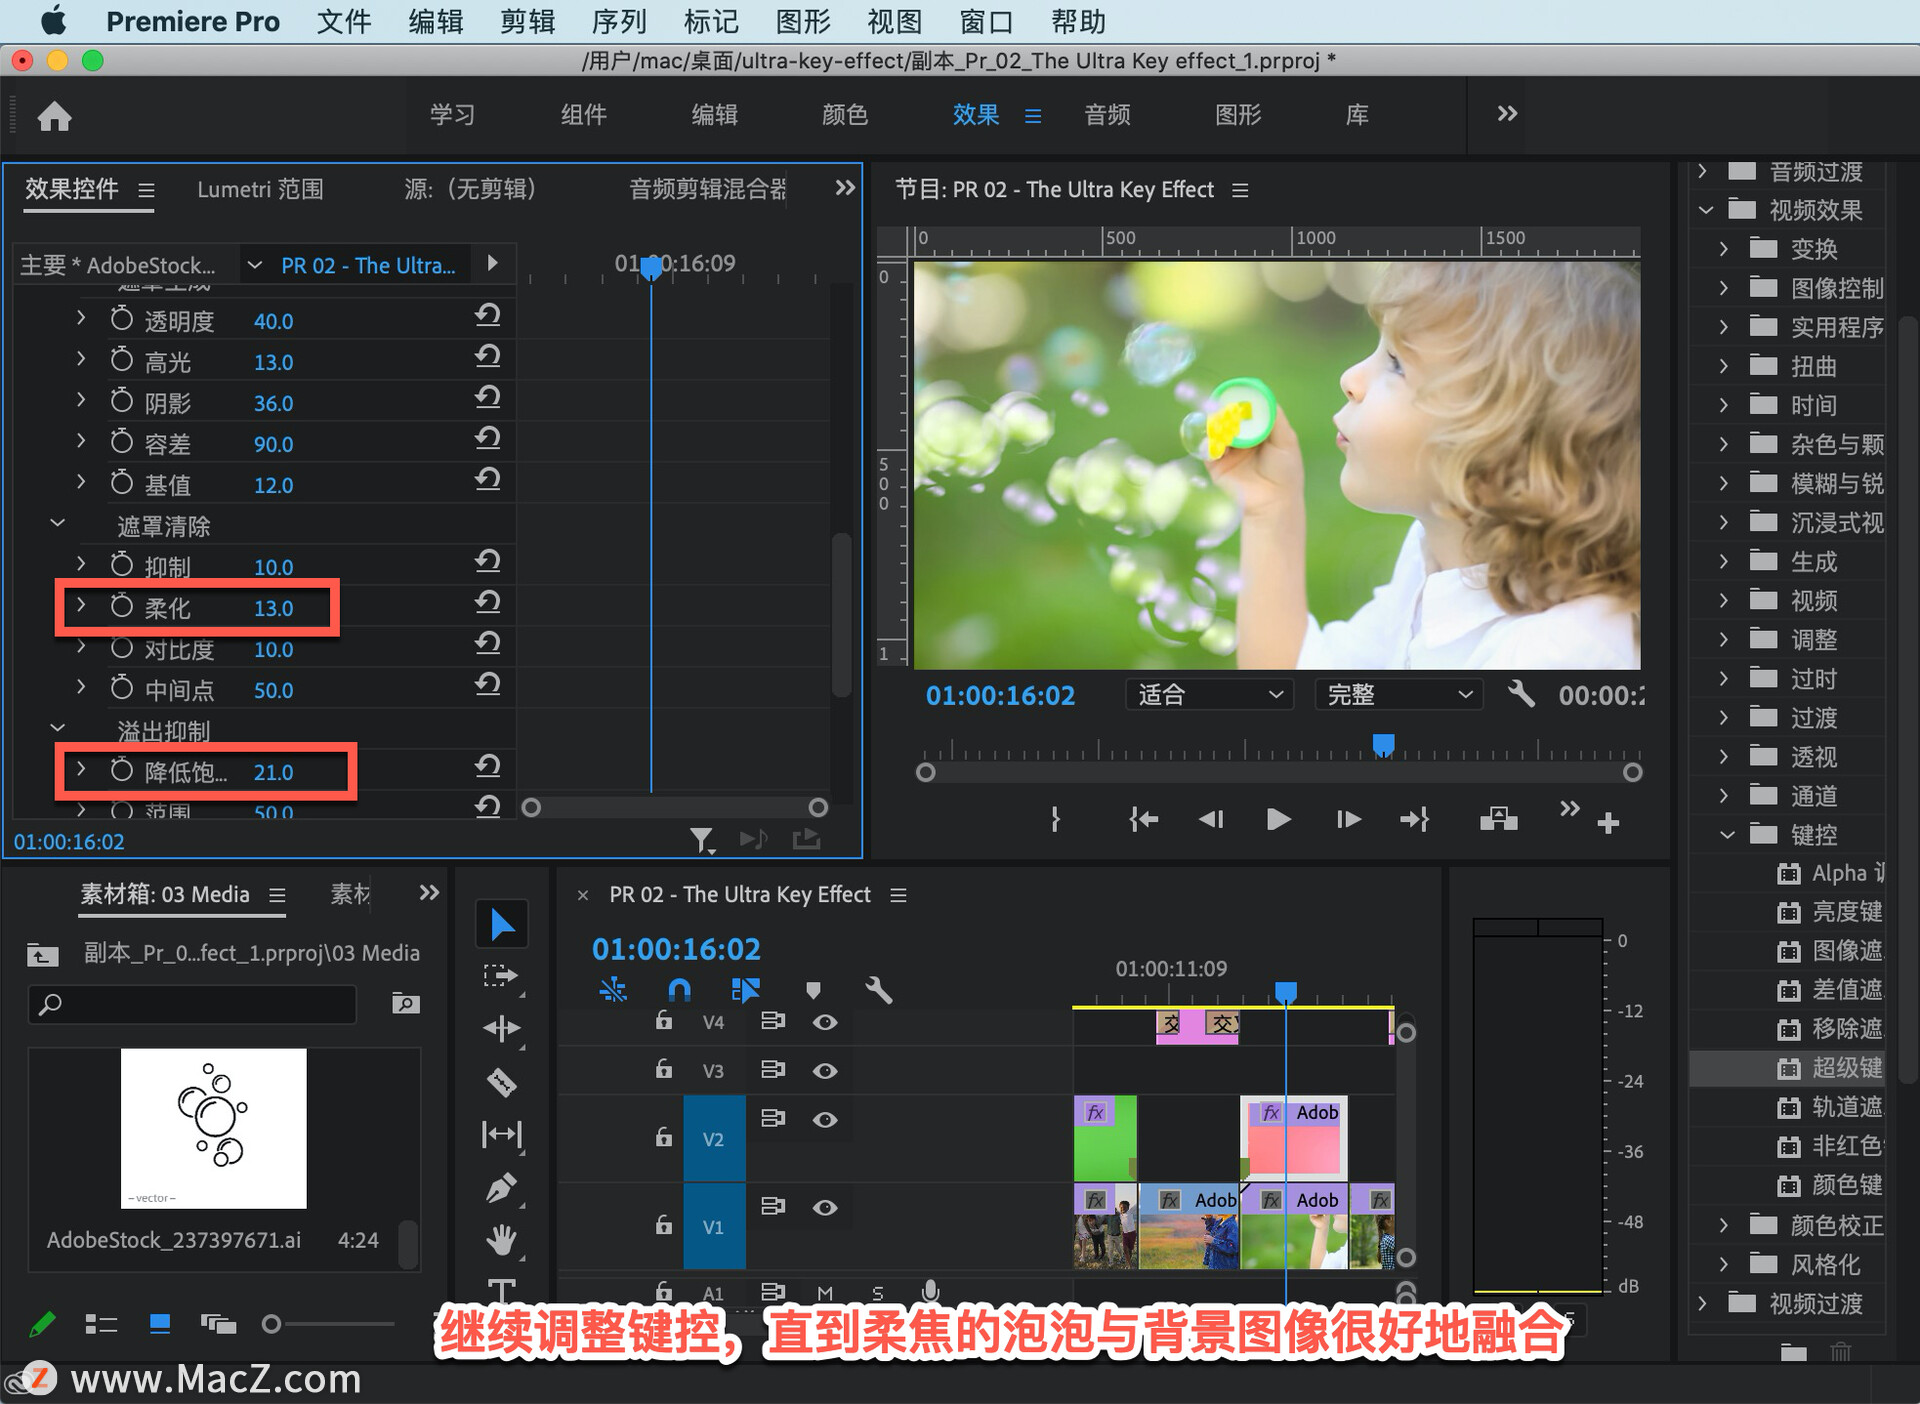Collapse the 键控 effects folder
Image resolution: width=1920 pixels, height=1404 pixels.
coord(1727,834)
